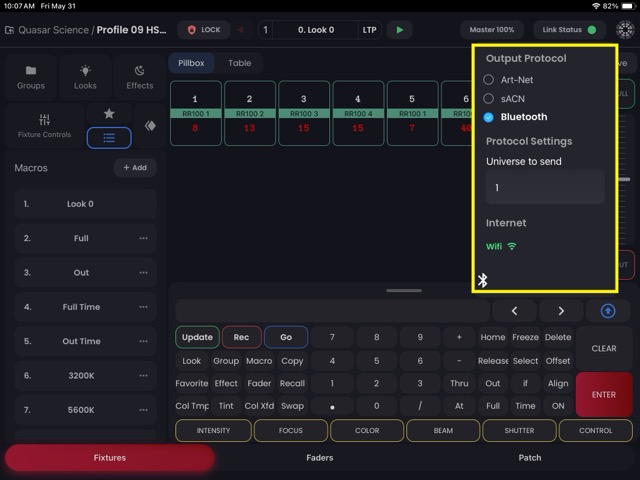Open the Effects panel

pyautogui.click(x=139, y=77)
